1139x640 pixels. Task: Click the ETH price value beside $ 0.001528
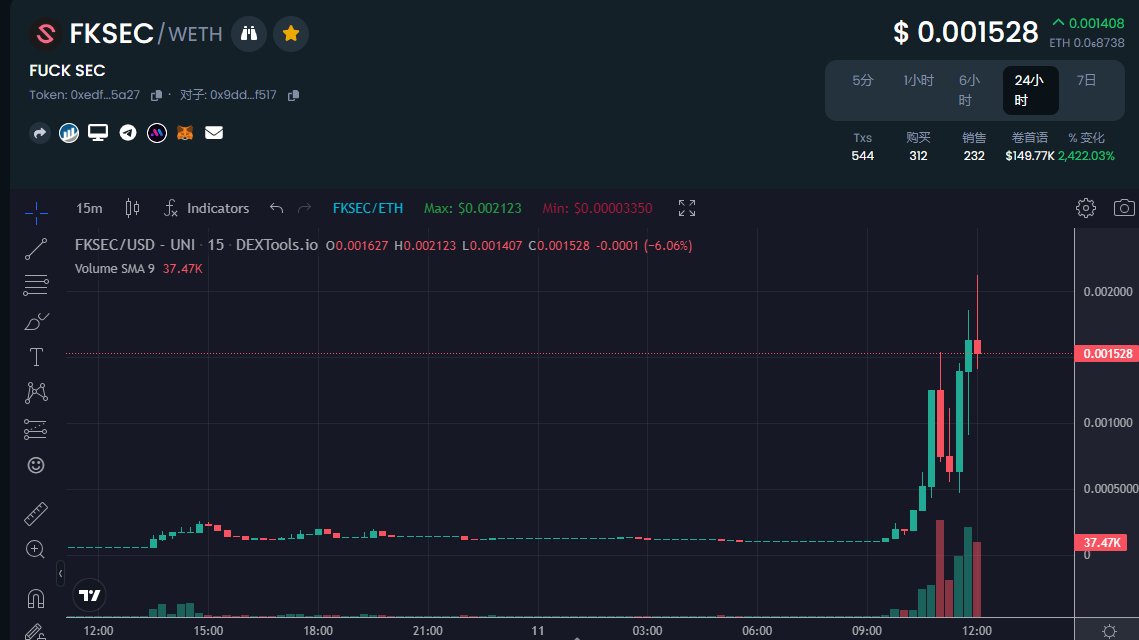[1087, 43]
